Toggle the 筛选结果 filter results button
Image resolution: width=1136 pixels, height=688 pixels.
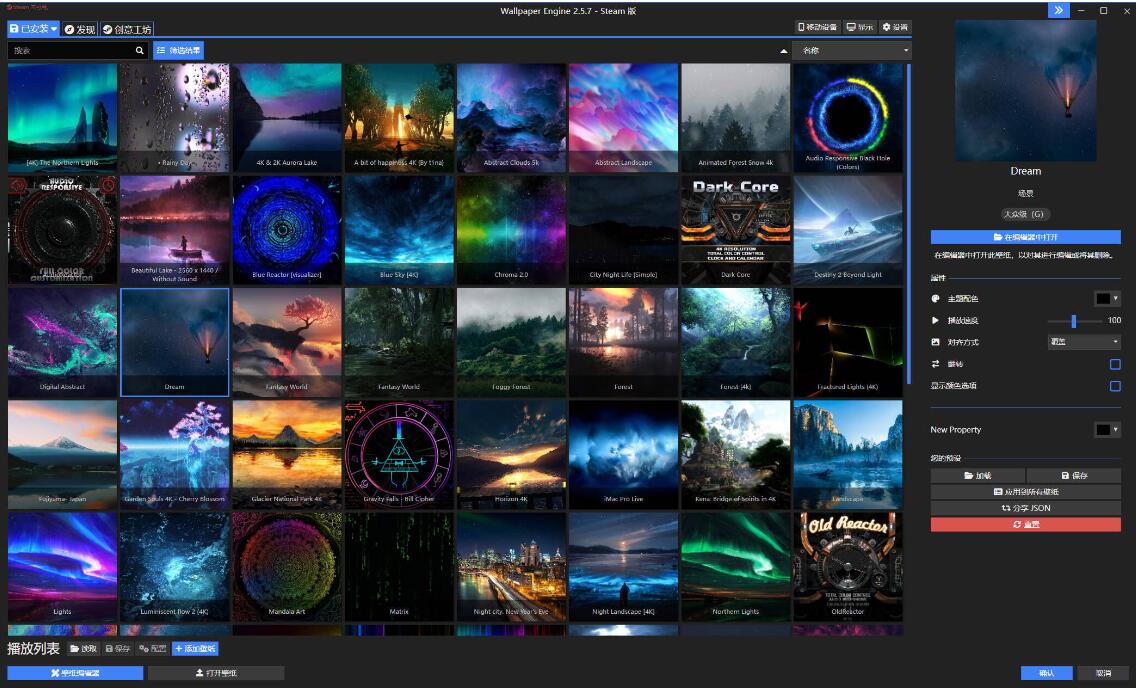coord(178,51)
